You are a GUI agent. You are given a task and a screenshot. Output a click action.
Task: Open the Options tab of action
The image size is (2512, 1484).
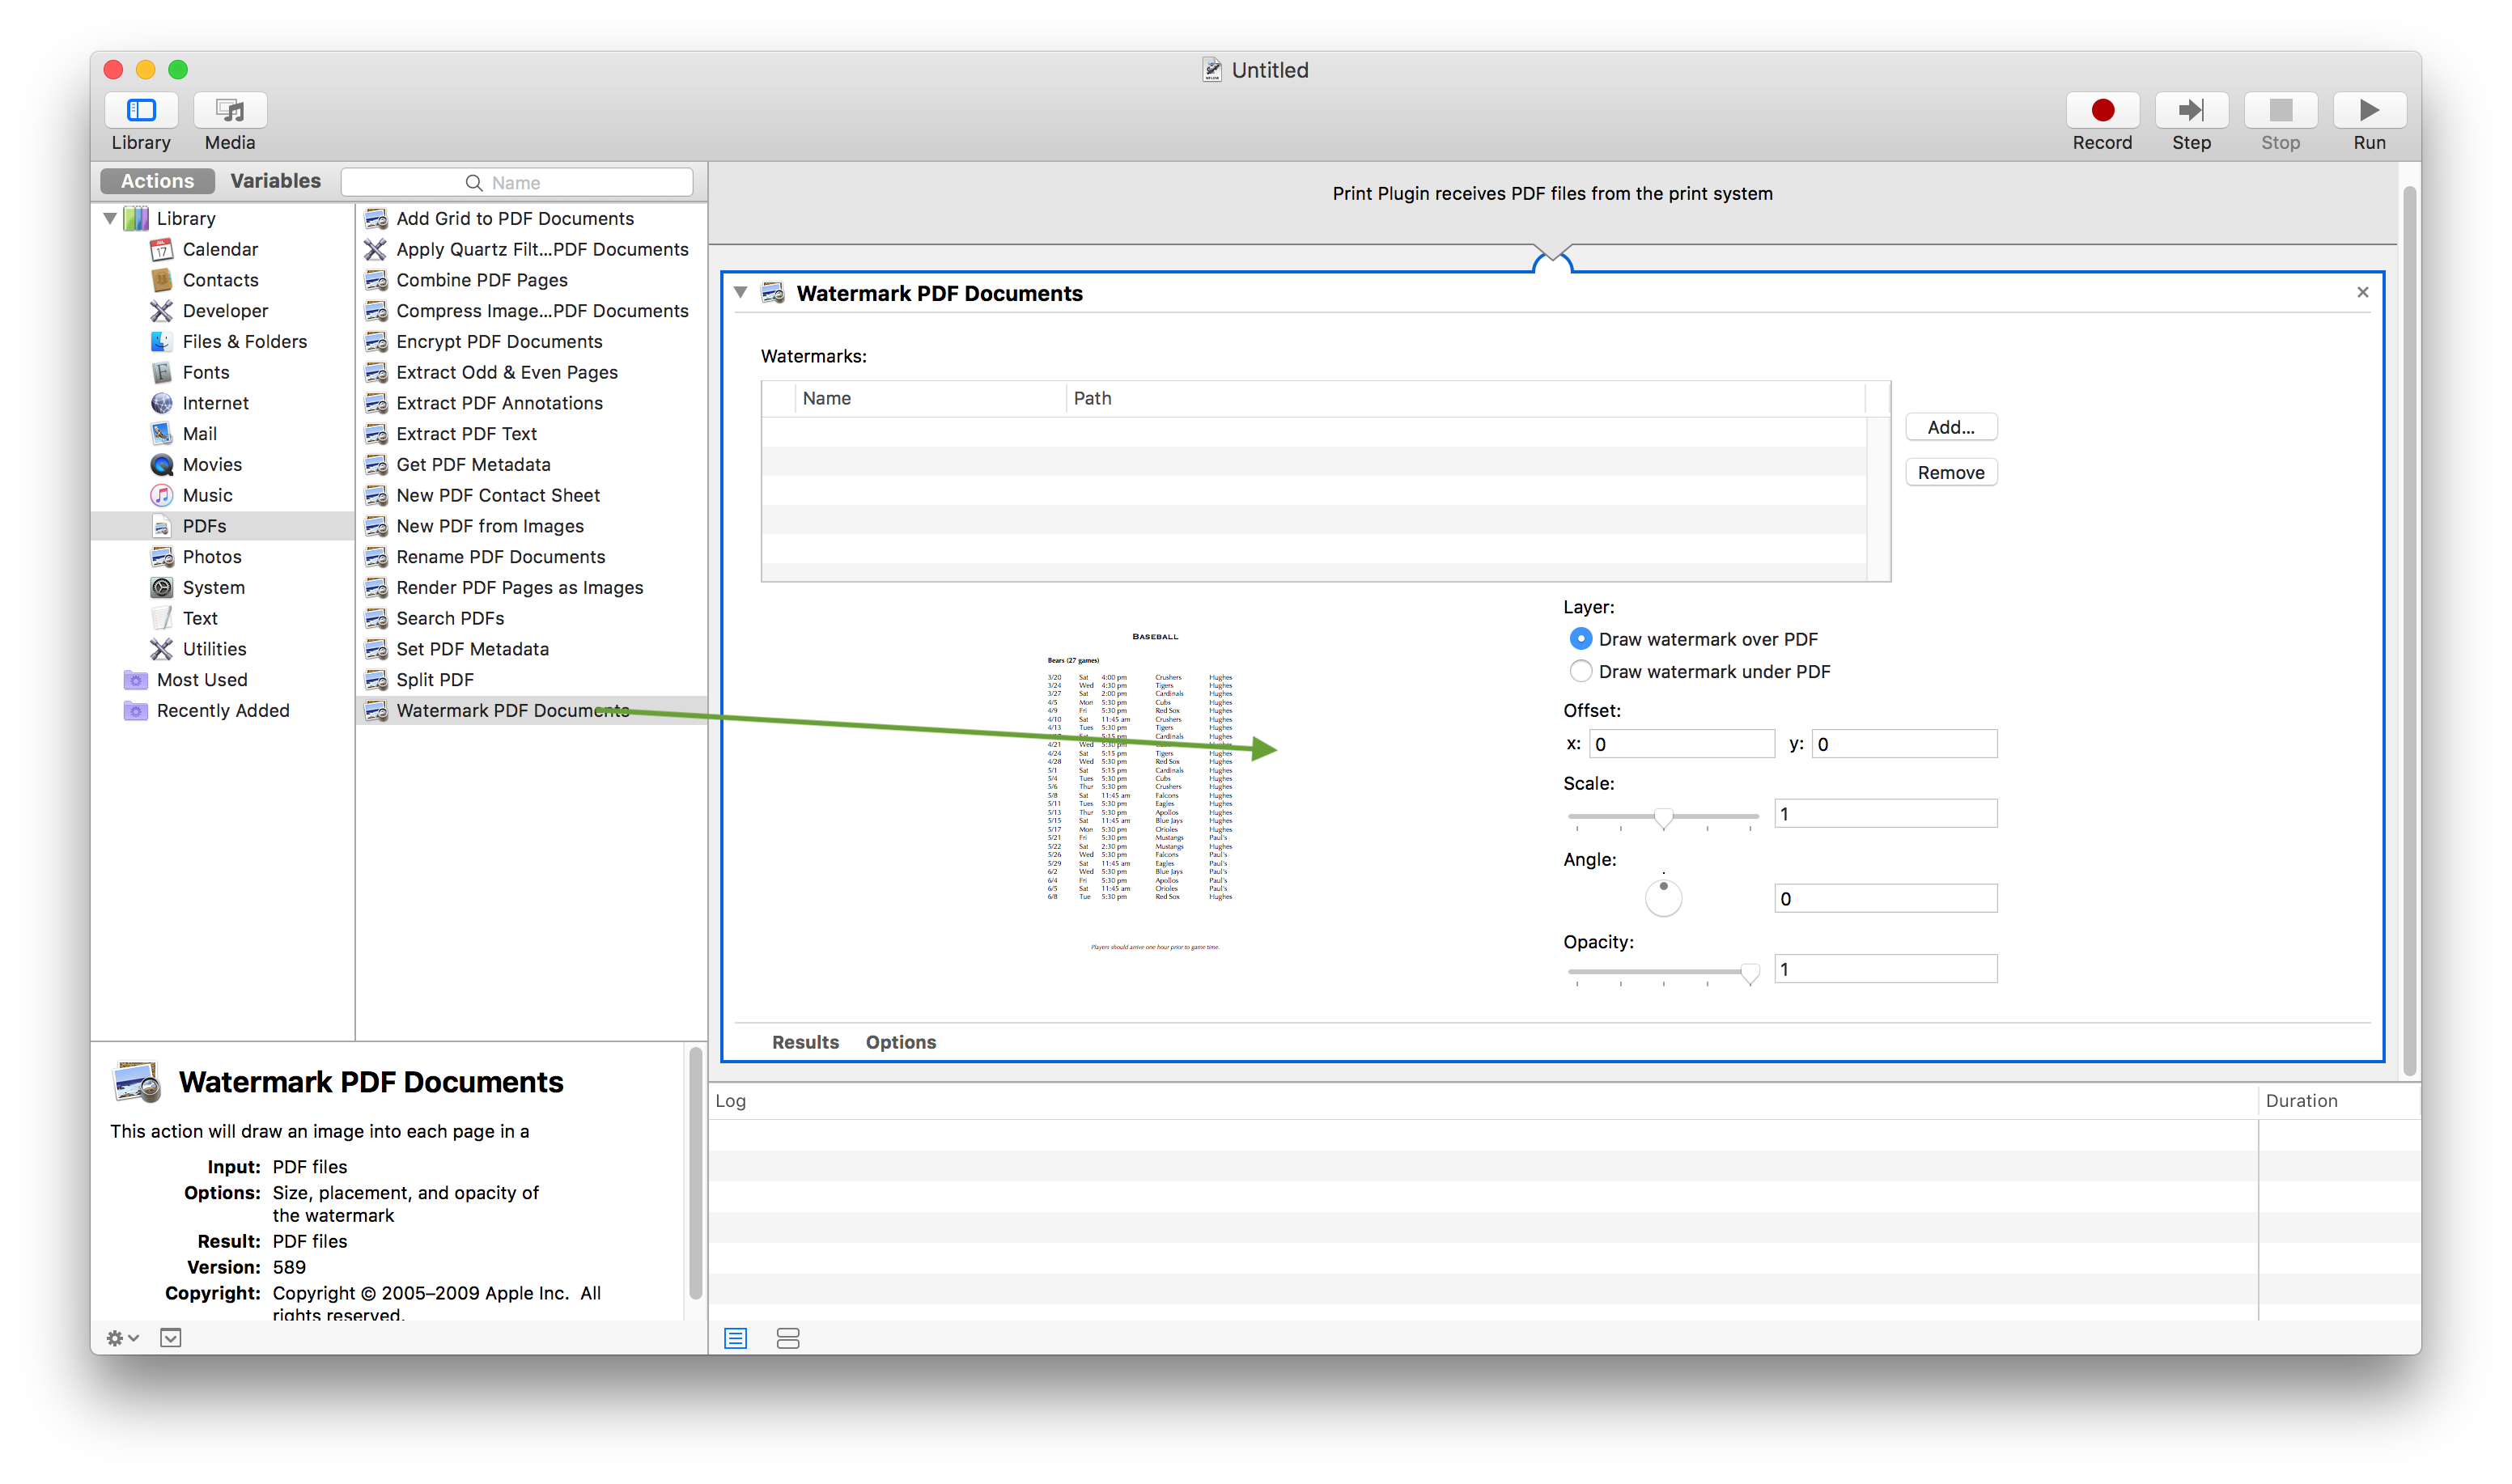[x=900, y=1042]
